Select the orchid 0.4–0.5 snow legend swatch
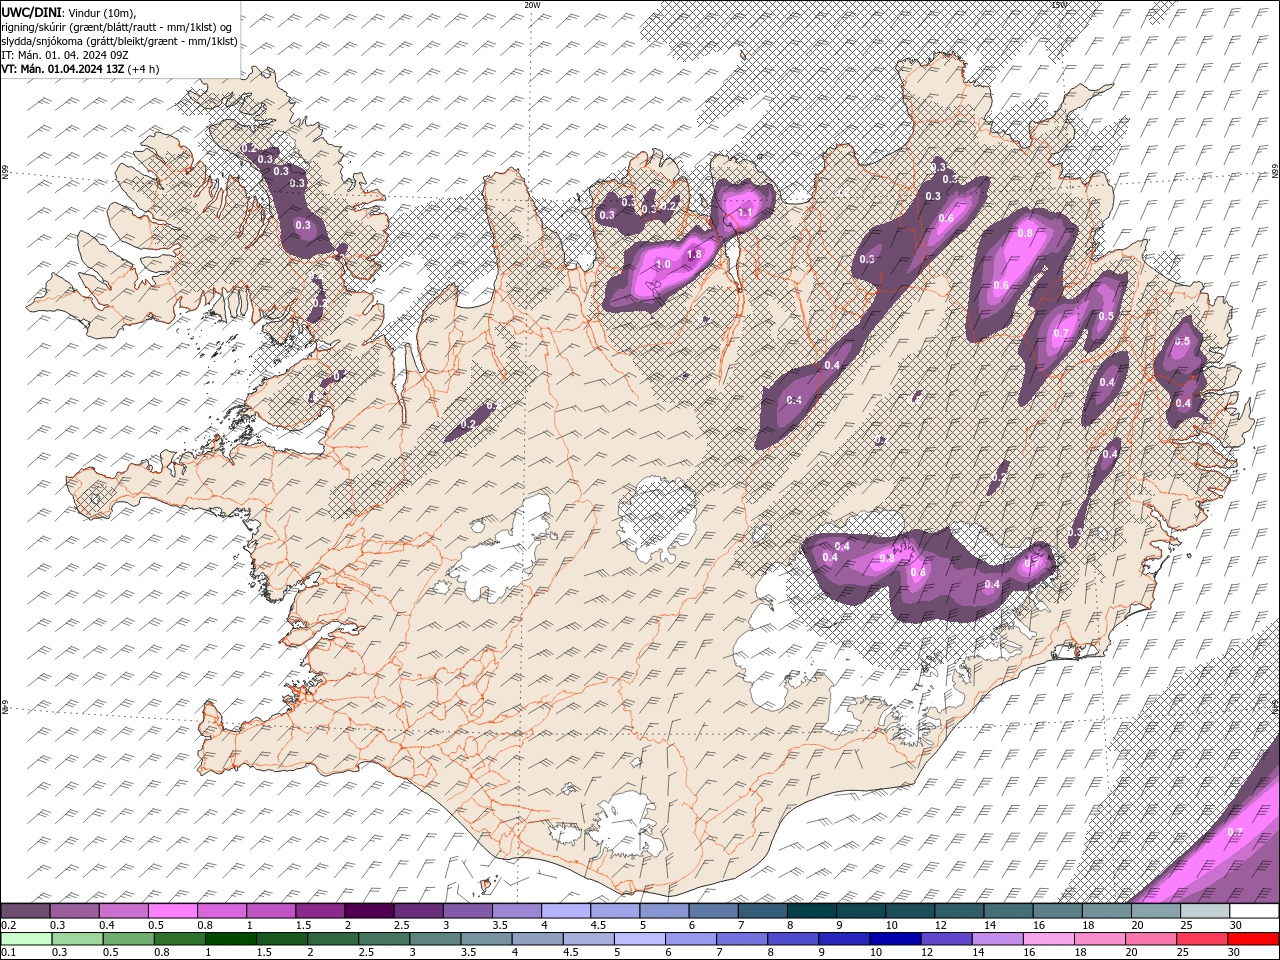 click(123, 911)
